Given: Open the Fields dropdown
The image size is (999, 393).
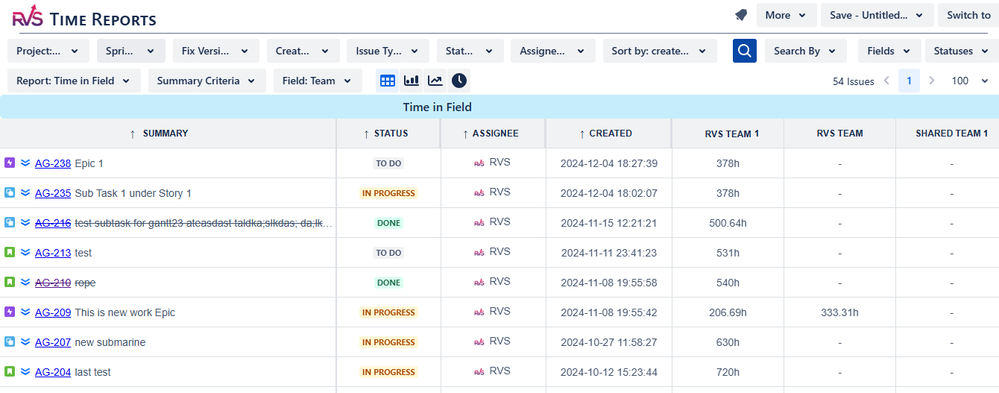Looking at the screenshot, I should [x=889, y=51].
